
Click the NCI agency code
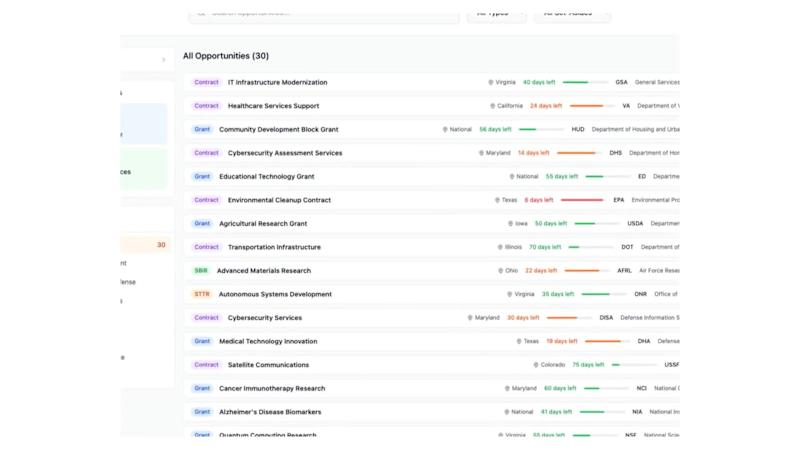point(642,388)
